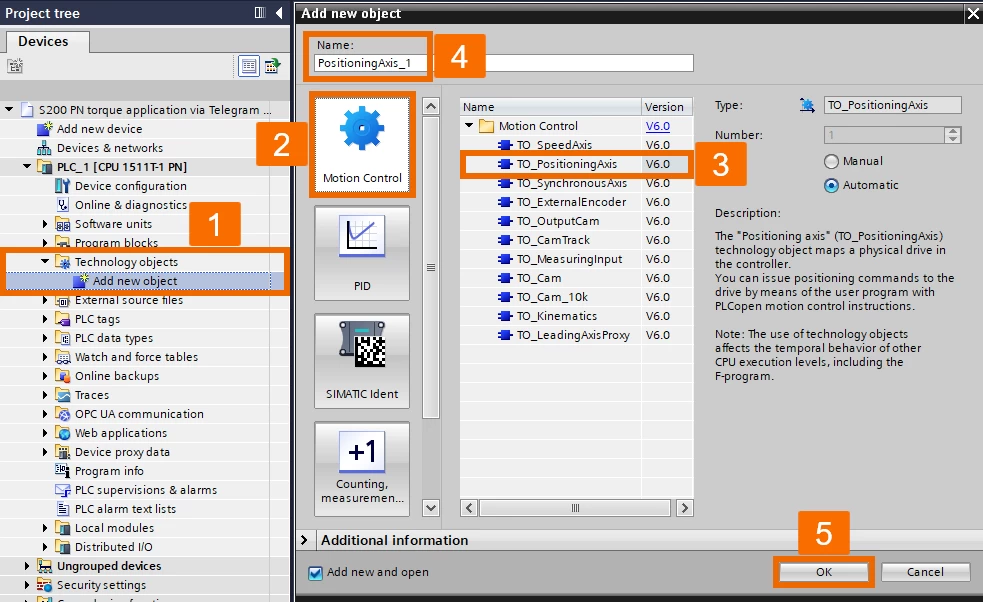Screen dimensions: 983x602
Task: Click the scroll down arrow beside the category buttons
Action: pos(431,508)
